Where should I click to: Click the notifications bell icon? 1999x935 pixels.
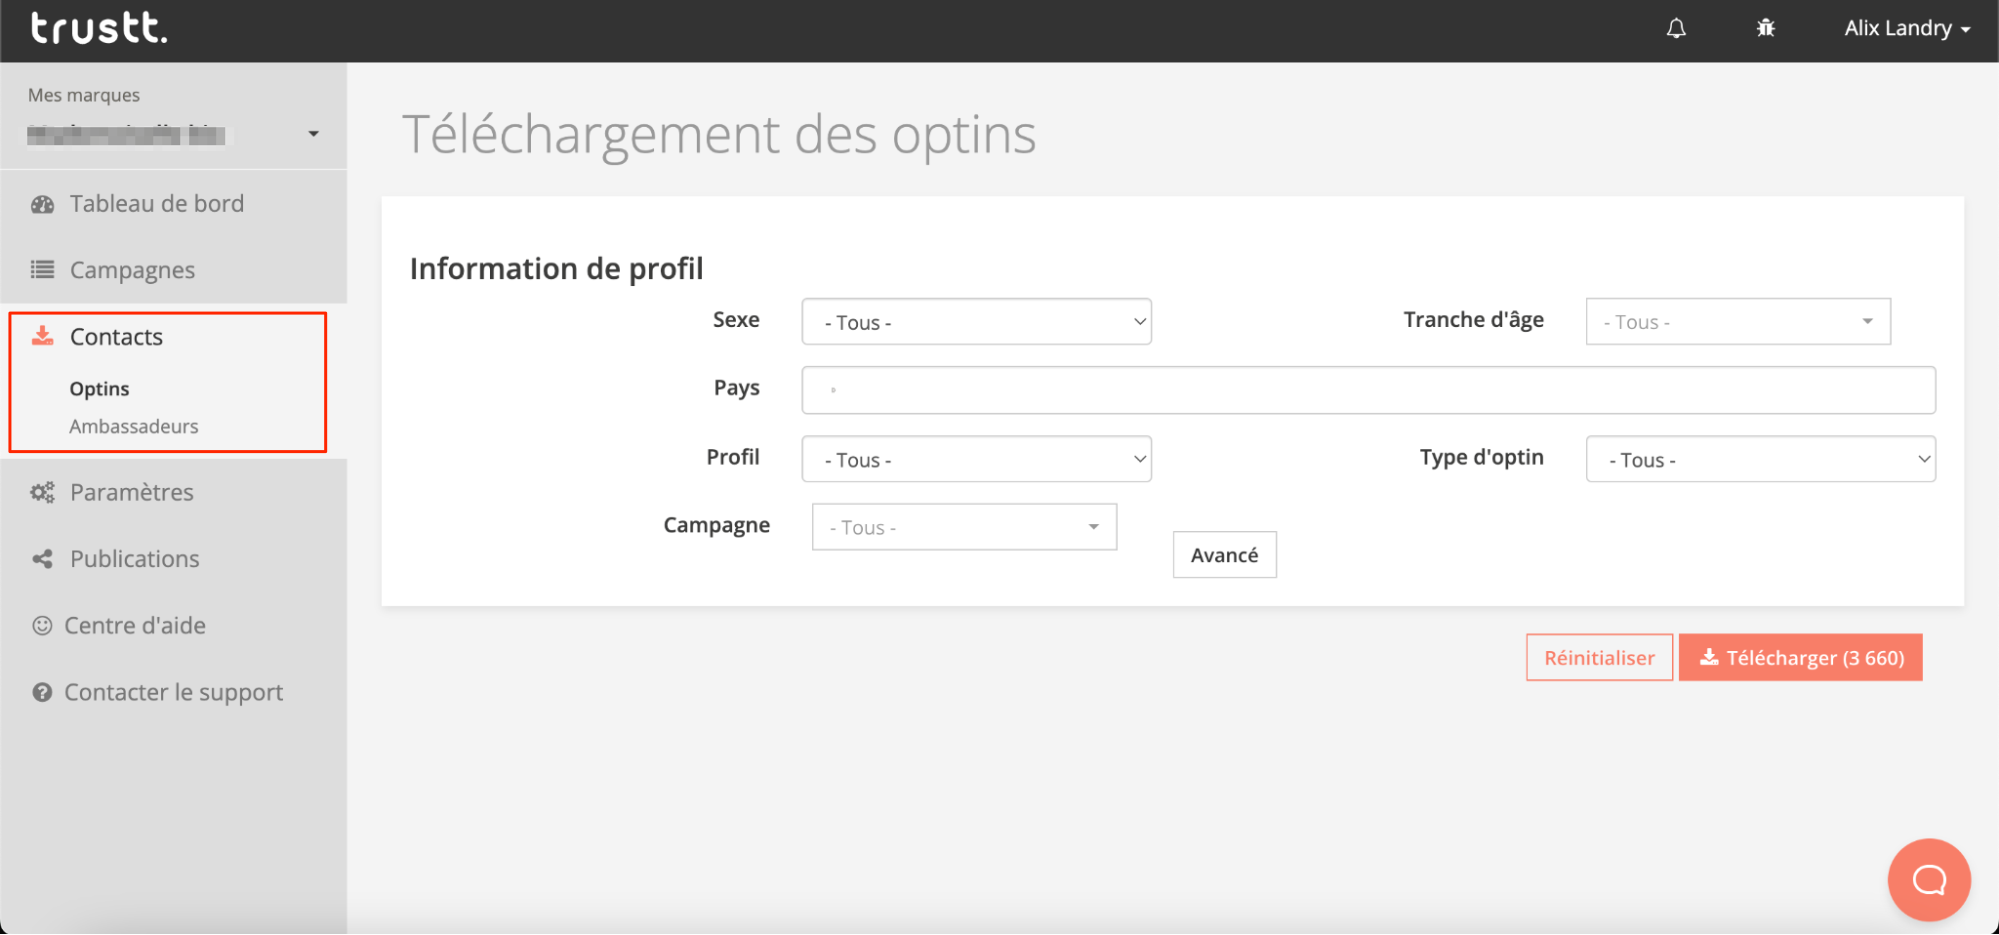coord(1676,29)
